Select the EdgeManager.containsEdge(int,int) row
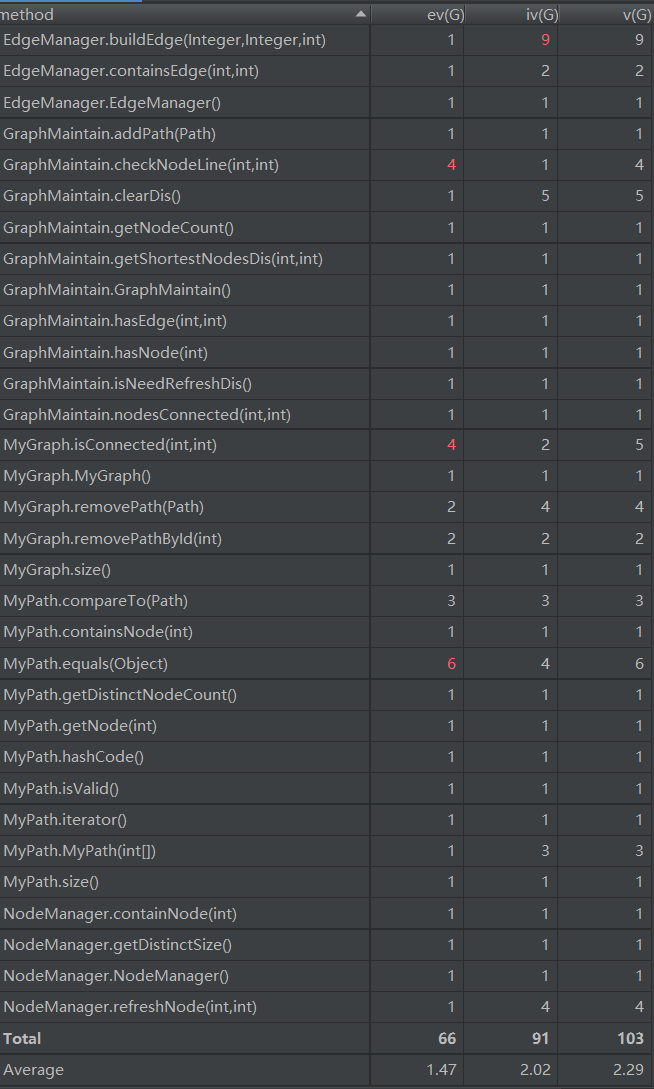The height and width of the screenshot is (1089, 654). [x=327, y=71]
